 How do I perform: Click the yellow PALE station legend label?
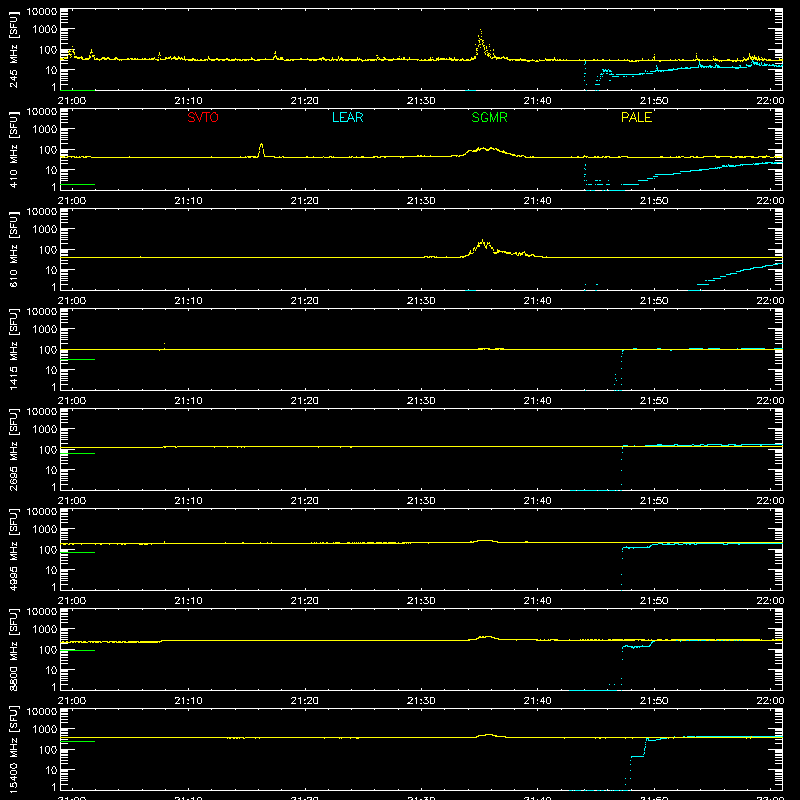pyautogui.click(x=636, y=117)
